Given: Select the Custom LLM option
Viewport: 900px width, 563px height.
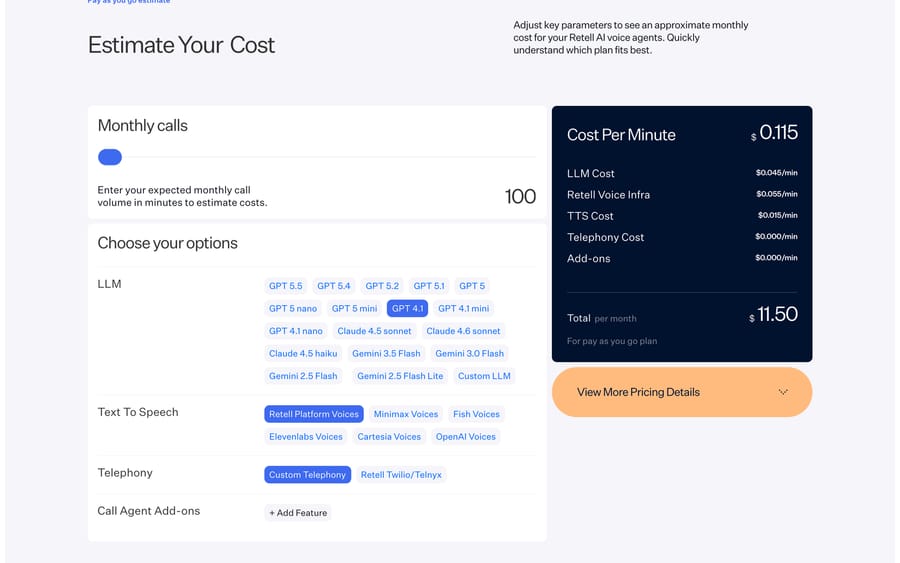Looking at the screenshot, I should tap(484, 376).
